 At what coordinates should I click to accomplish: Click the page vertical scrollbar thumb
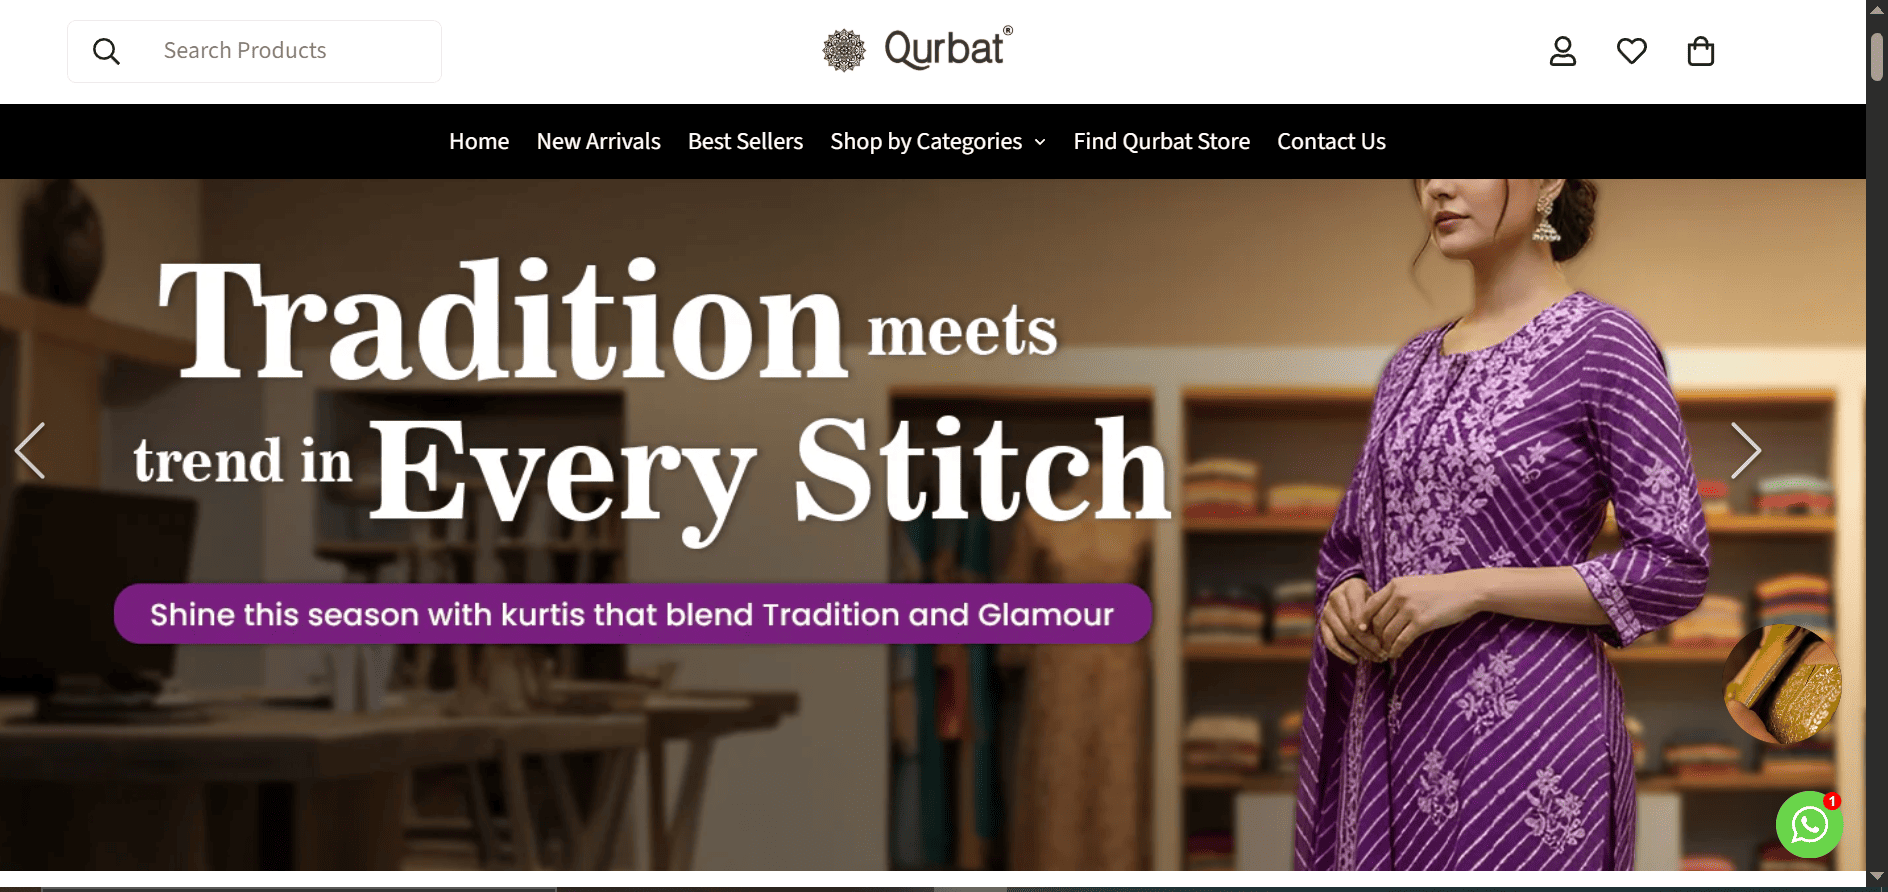click(1877, 57)
